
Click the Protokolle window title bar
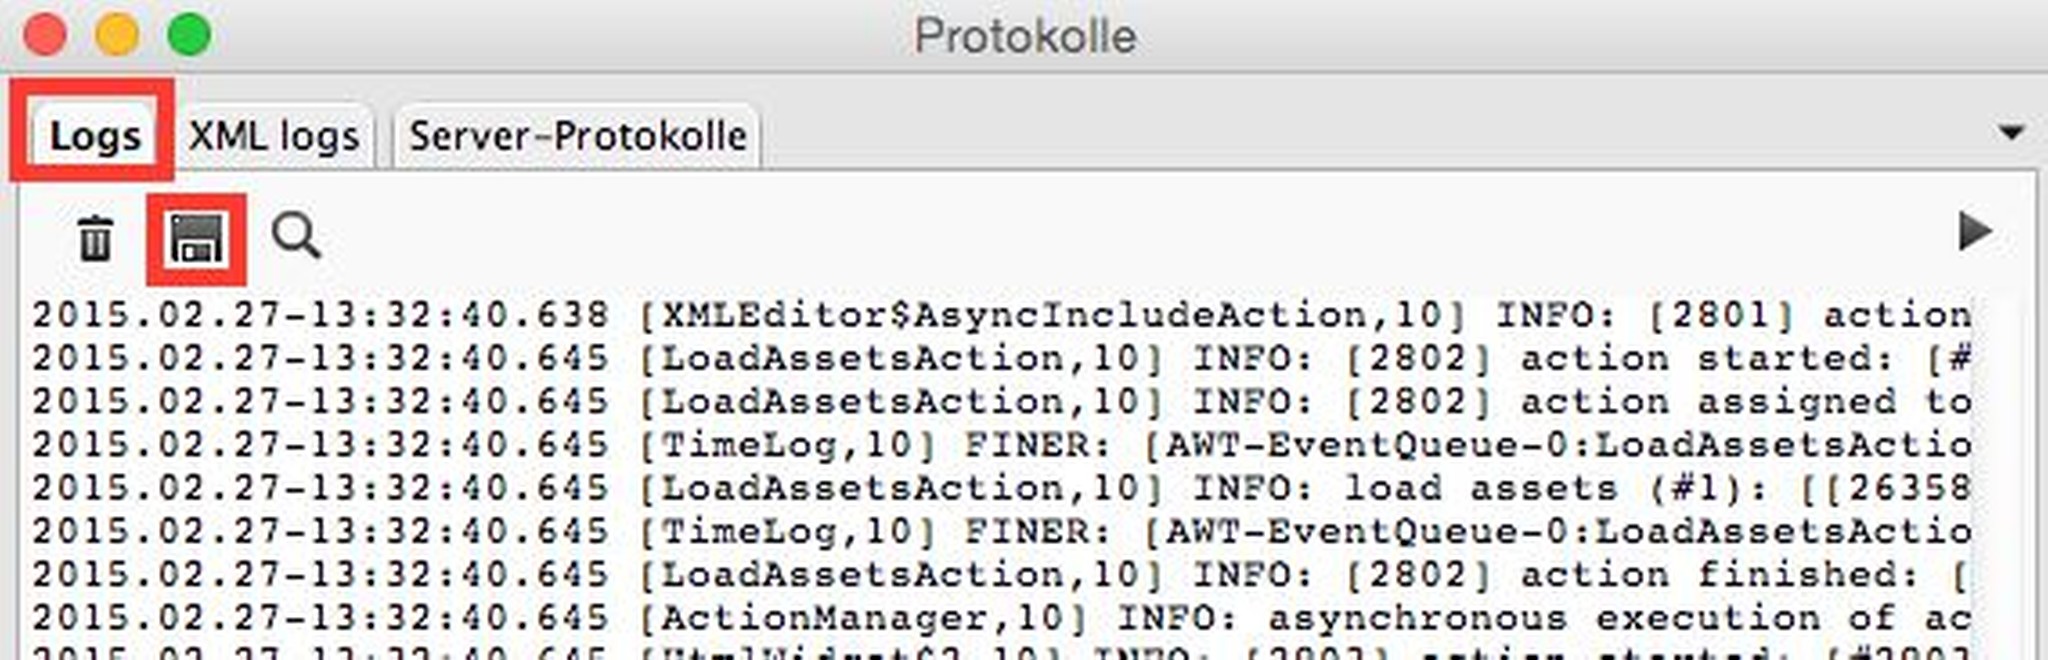coord(1024,36)
